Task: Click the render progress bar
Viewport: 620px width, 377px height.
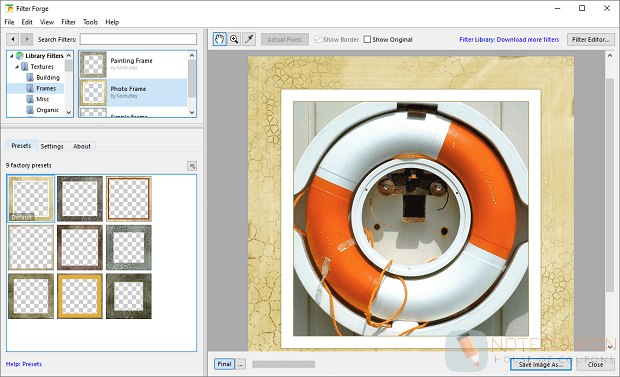Action: [x=284, y=364]
